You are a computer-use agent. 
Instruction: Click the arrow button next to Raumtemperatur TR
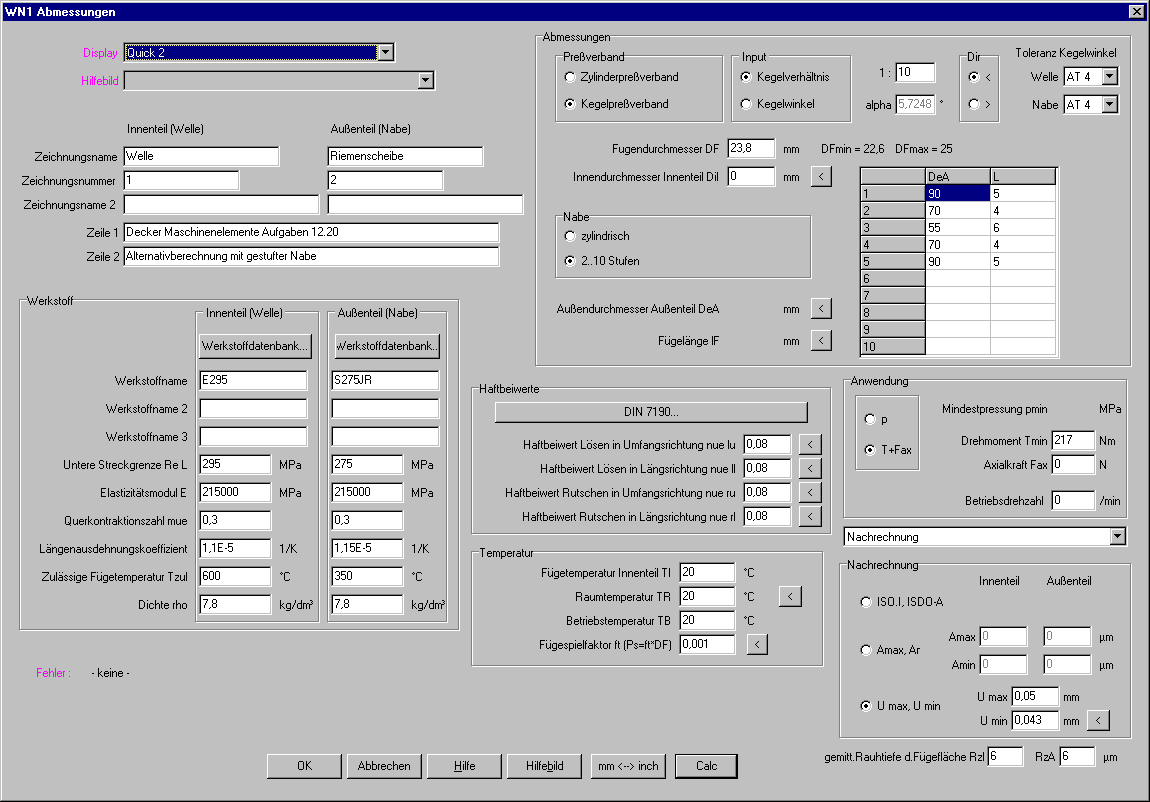tap(789, 597)
